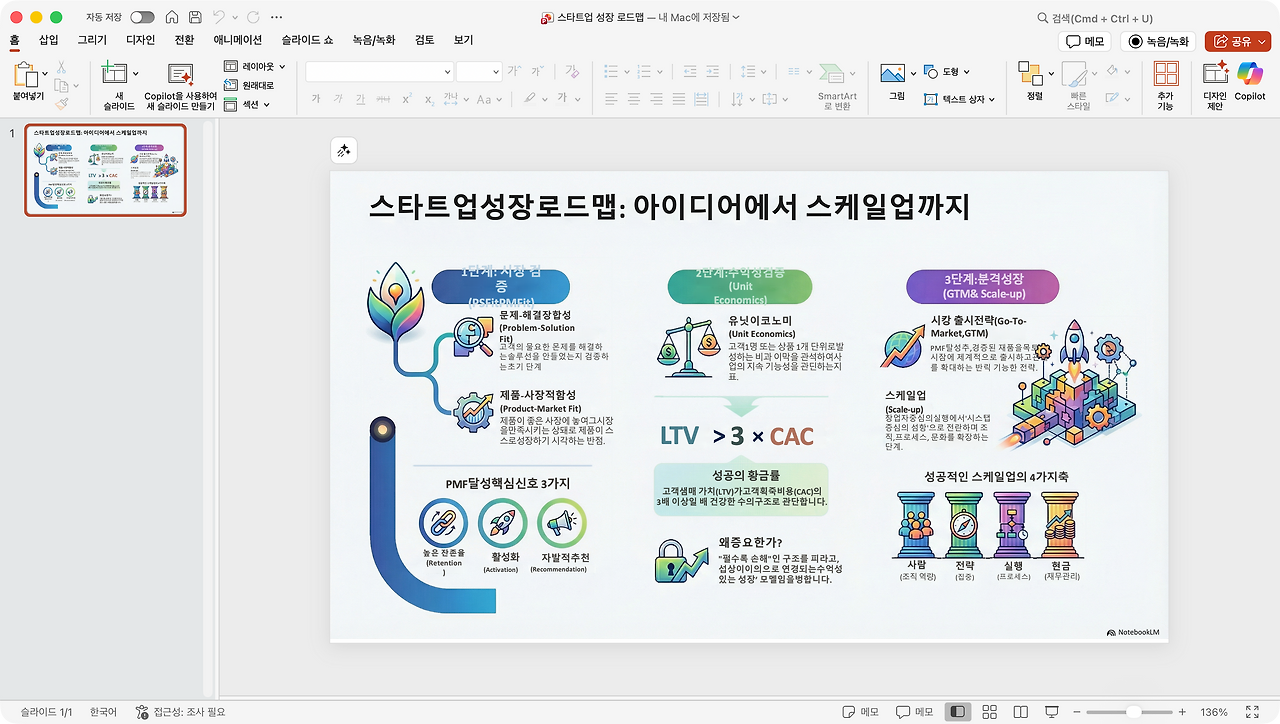Start slide show from status bar icon
Viewport: 1280px width, 724px height.
[1051, 712]
